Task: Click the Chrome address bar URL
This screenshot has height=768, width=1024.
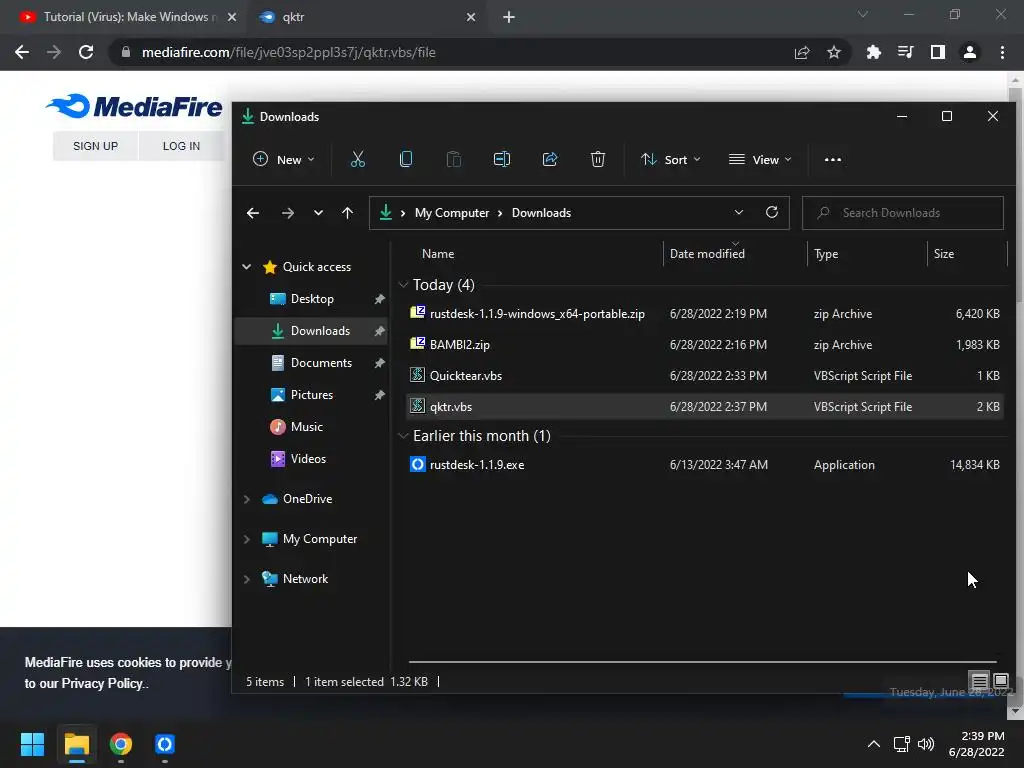Action: coord(289,52)
